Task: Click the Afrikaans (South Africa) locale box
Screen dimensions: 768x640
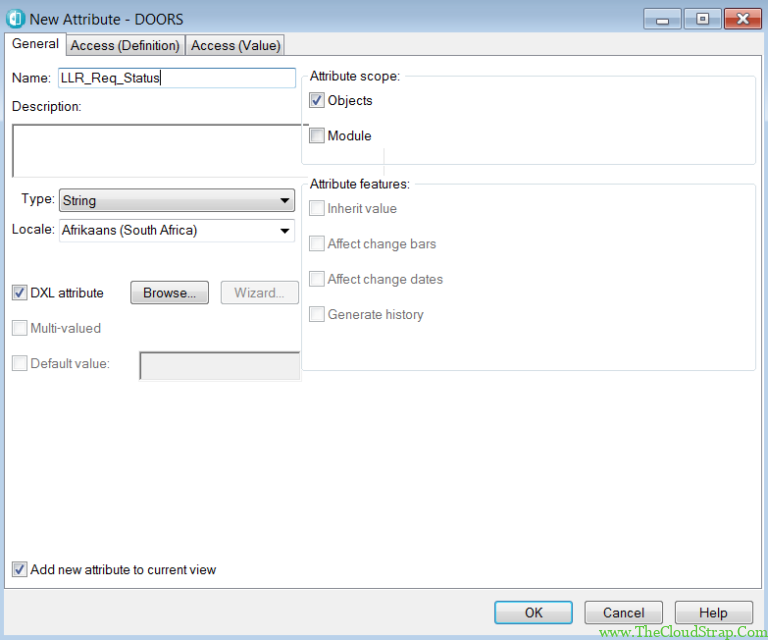Action: tap(165, 231)
